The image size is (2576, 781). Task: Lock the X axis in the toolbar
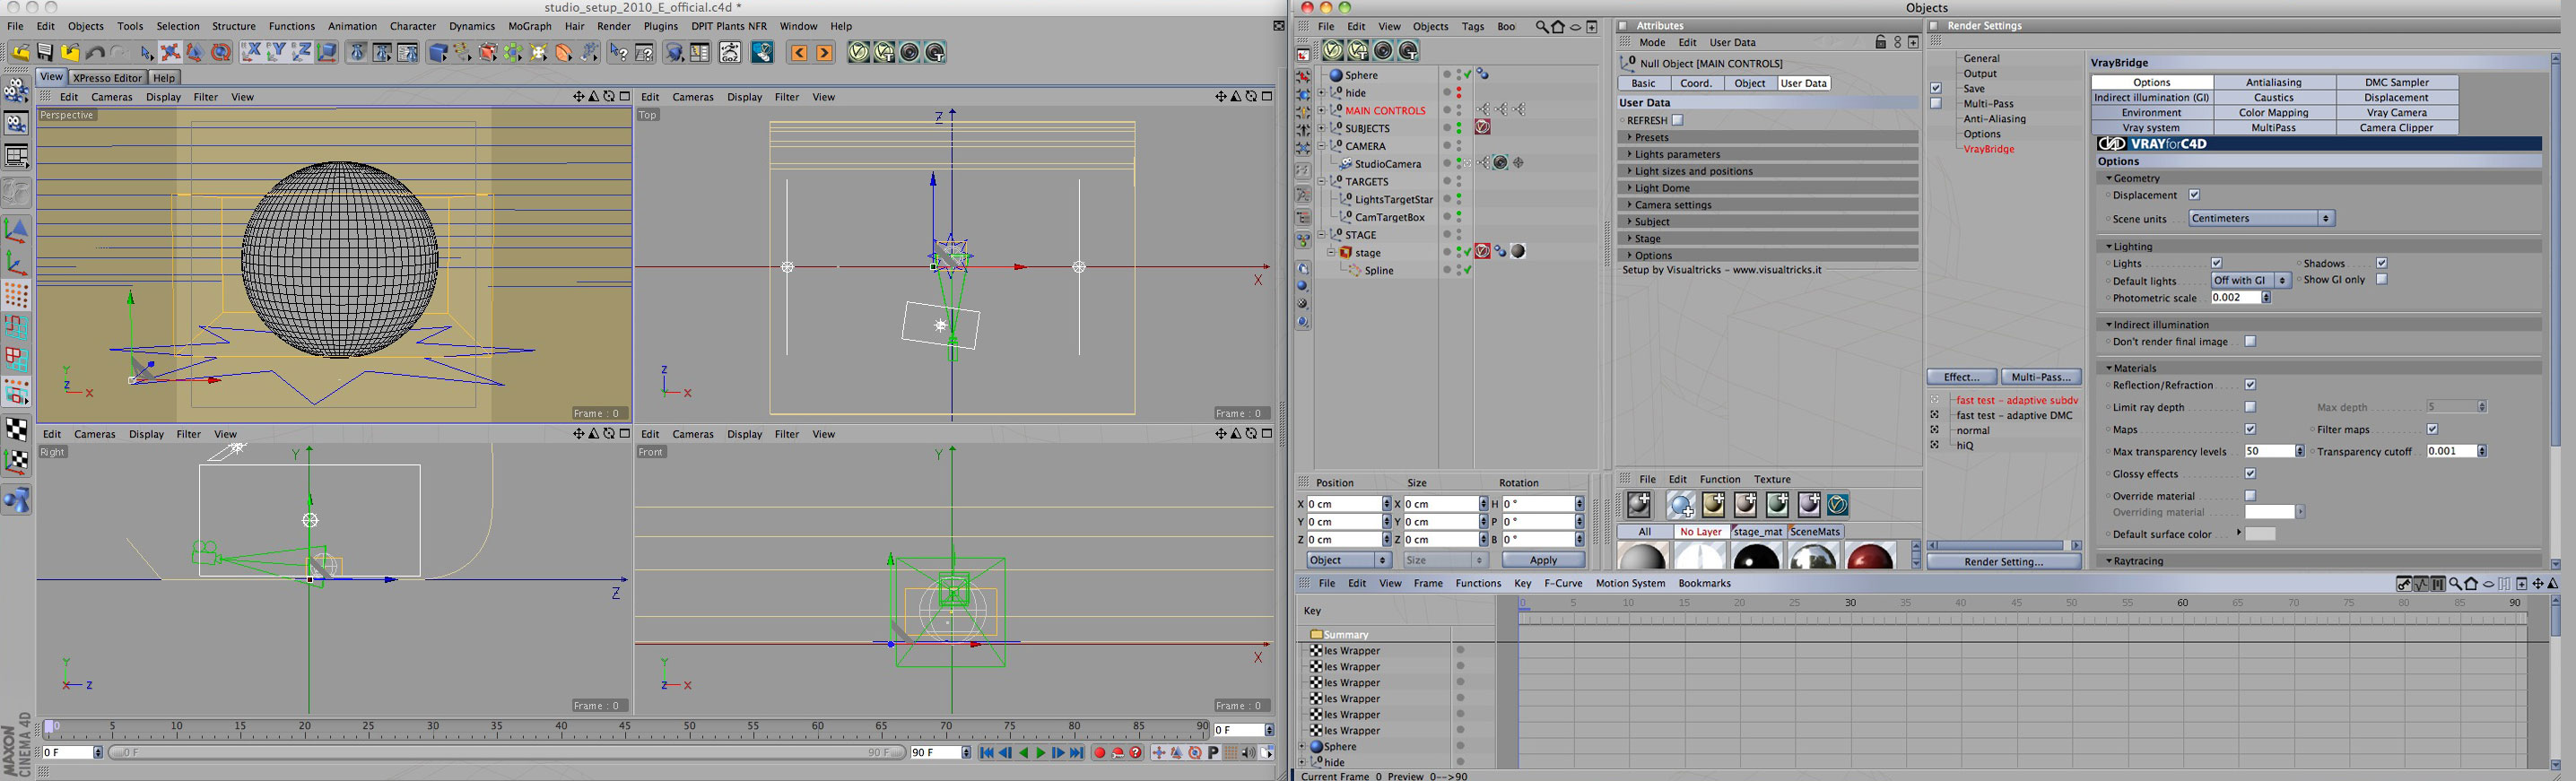[x=250, y=53]
